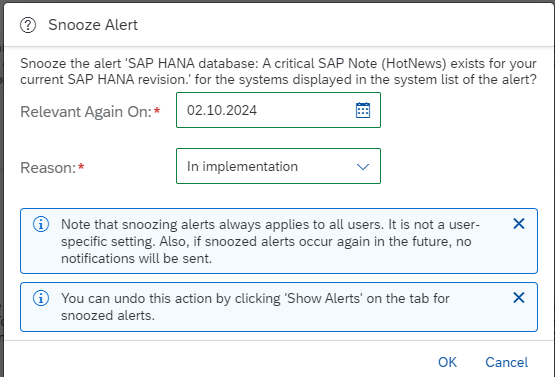
Task: Expand the Reason dropdown chevron arrow
Action: point(363,166)
